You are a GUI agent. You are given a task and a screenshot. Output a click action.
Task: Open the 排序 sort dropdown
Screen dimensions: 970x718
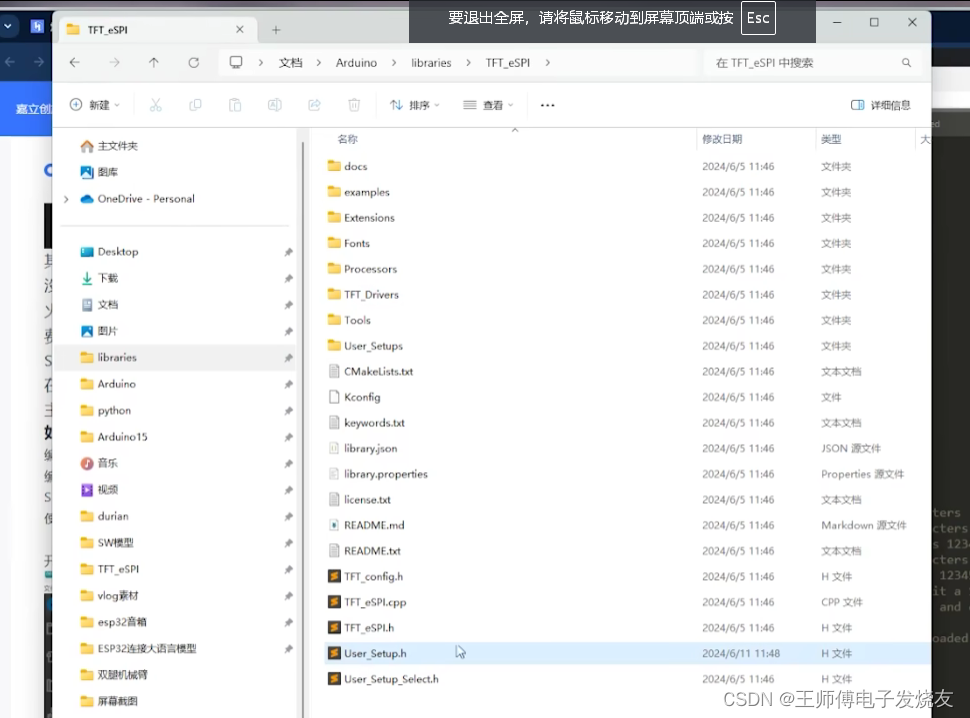click(414, 105)
